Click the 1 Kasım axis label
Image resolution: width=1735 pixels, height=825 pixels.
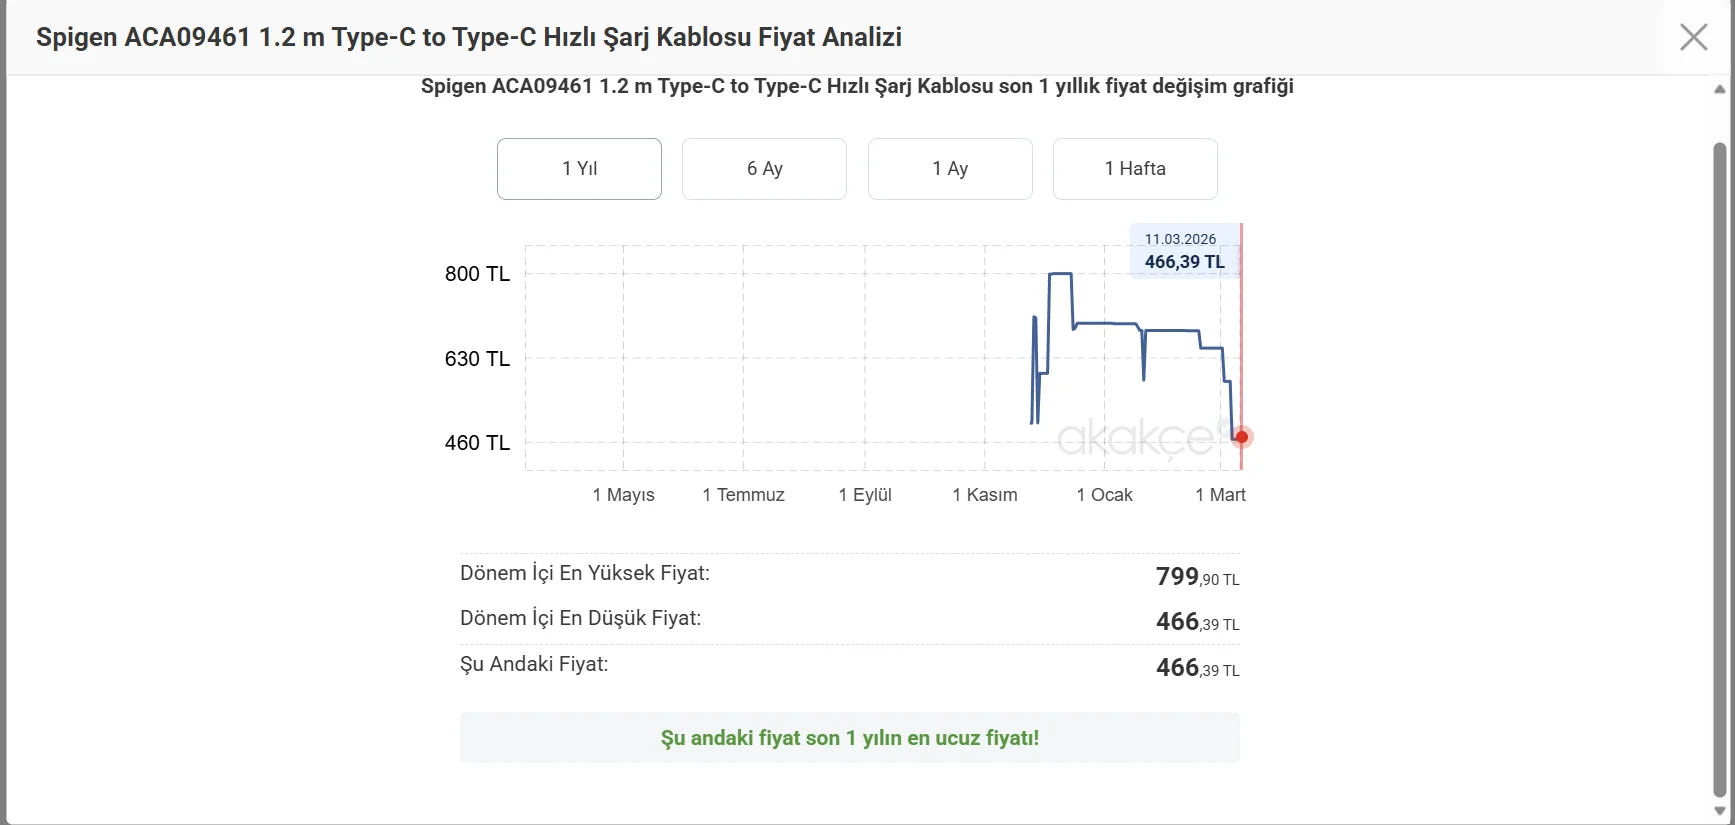(x=984, y=495)
